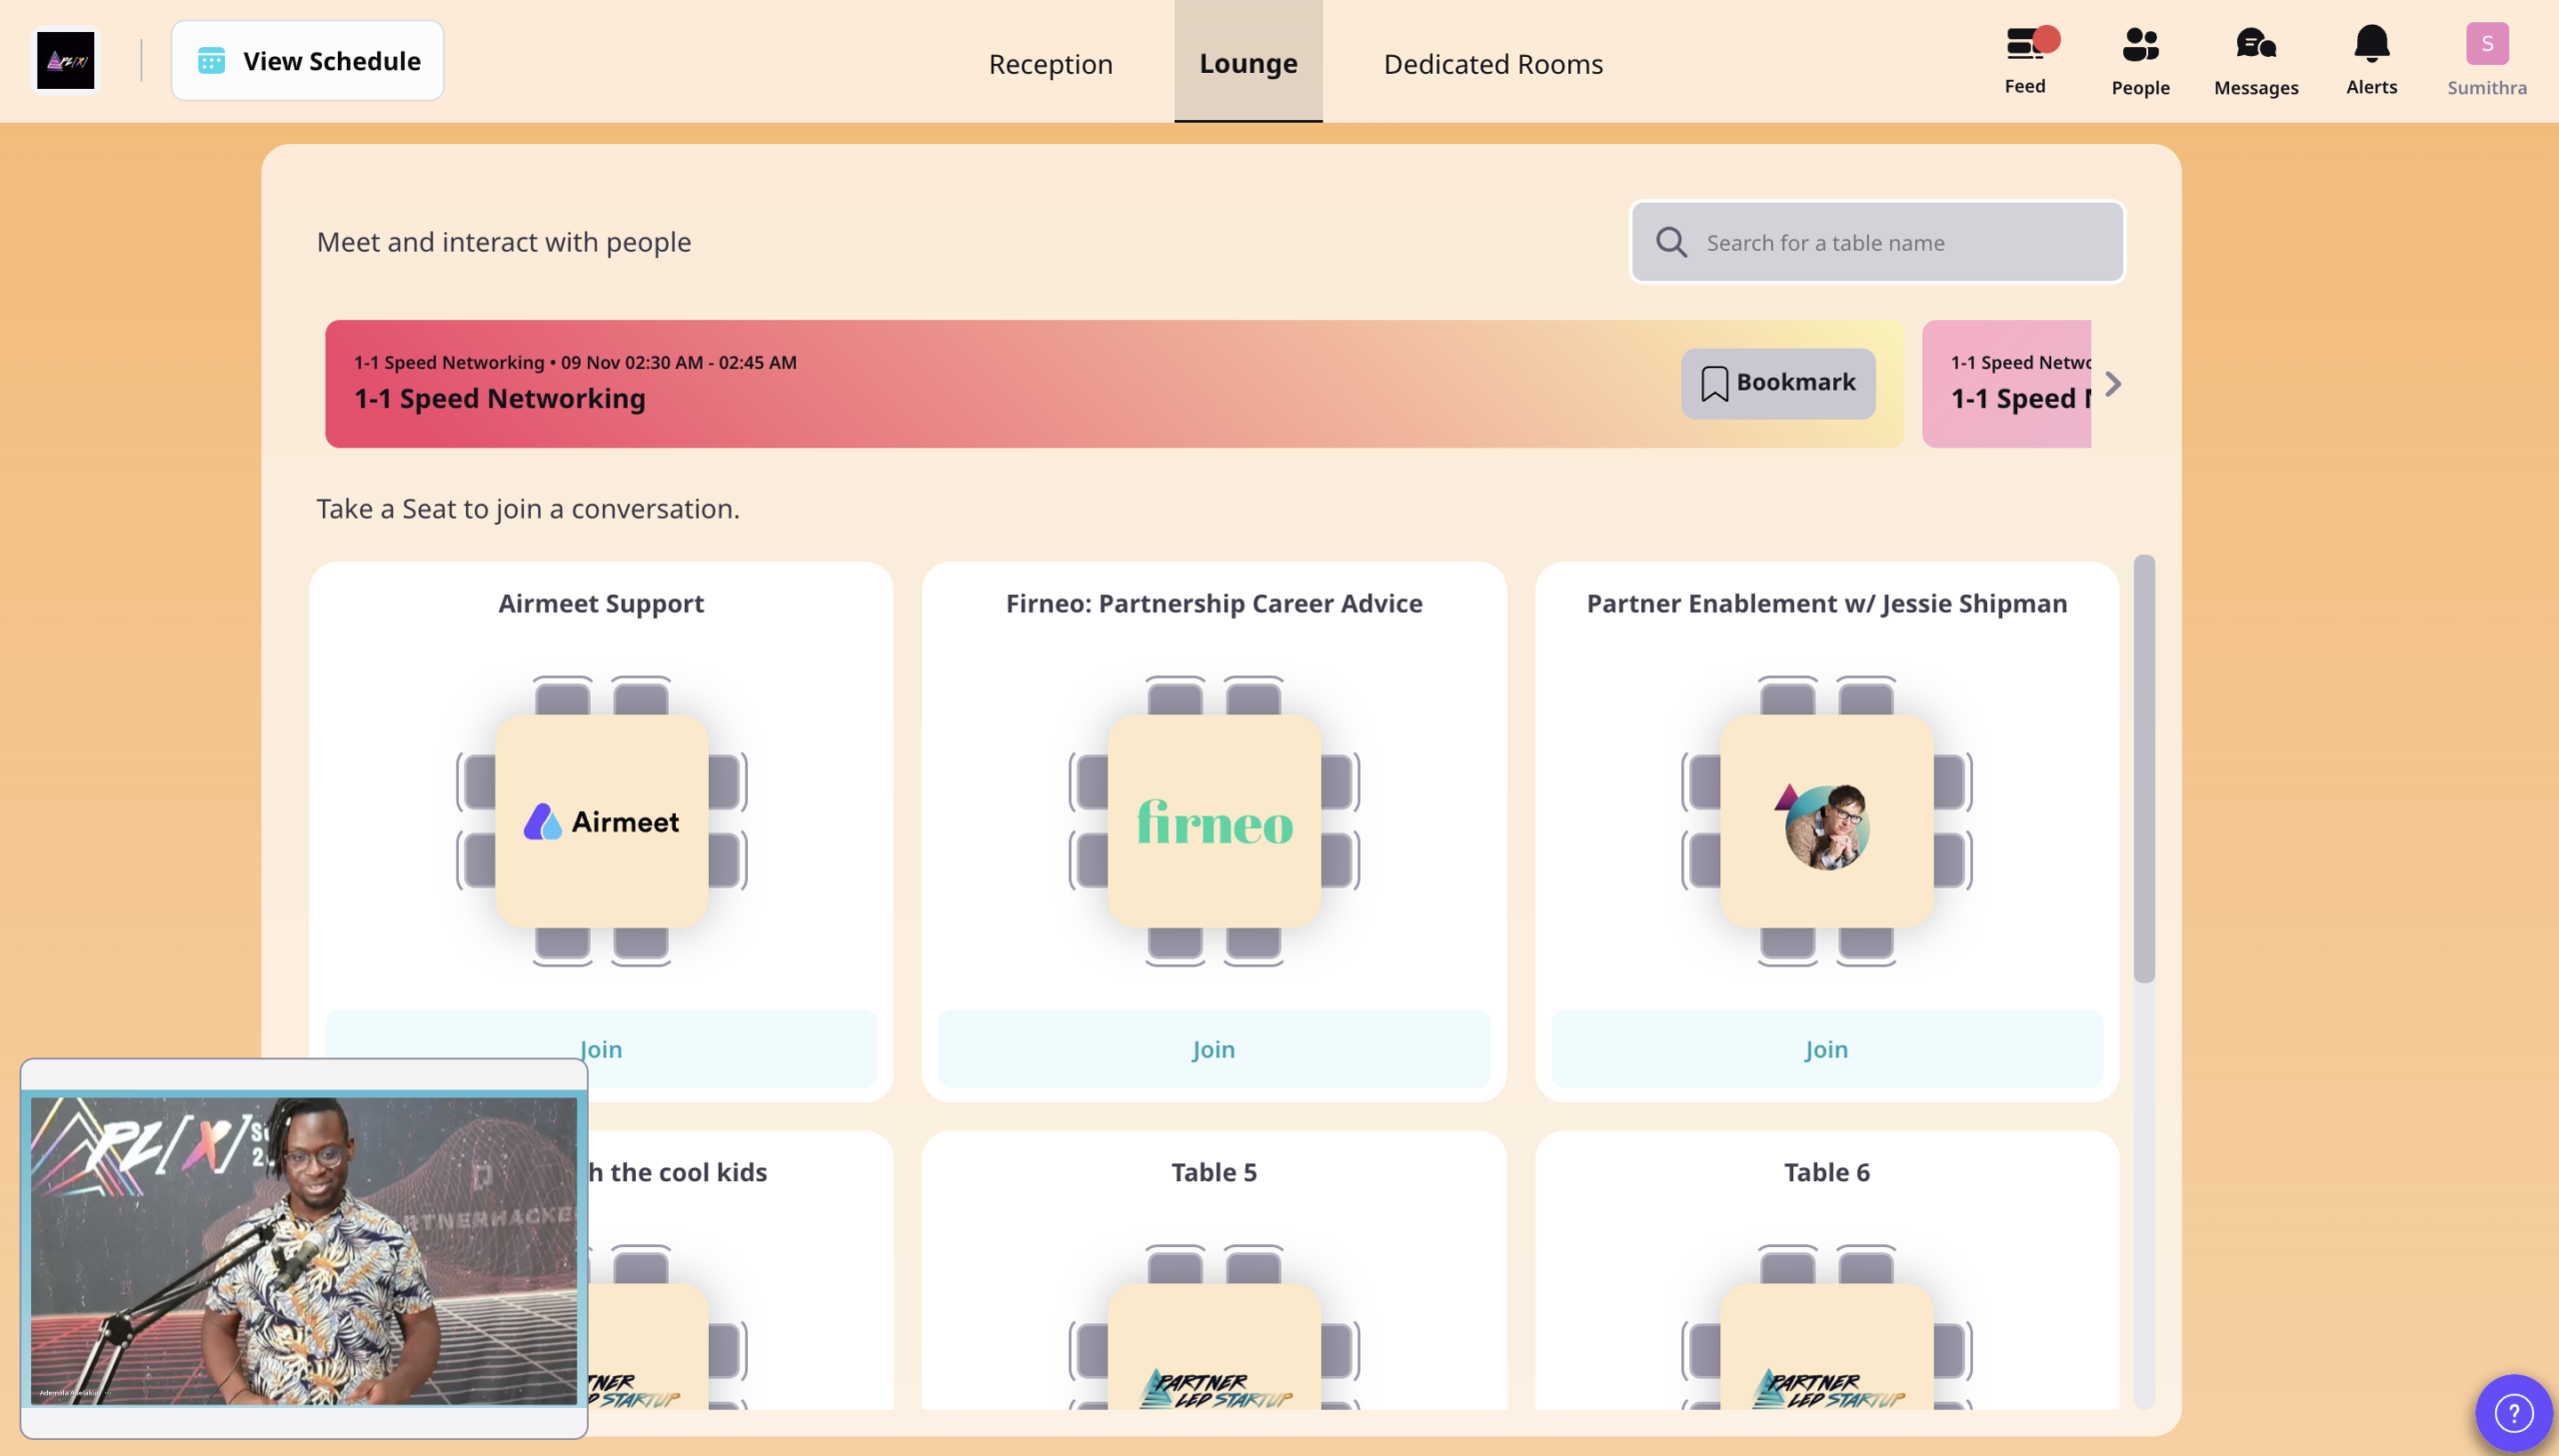Click the calendar icon in View Schedule
Viewport: 2559px width, 1456px height.
click(x=211, y=60)
